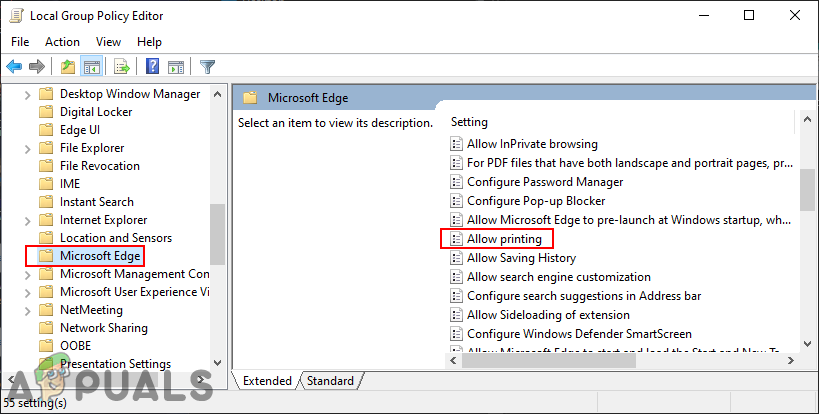Expand the Desktop Window Manager folder
Screen dimensions: 819x414
(25, 94)
